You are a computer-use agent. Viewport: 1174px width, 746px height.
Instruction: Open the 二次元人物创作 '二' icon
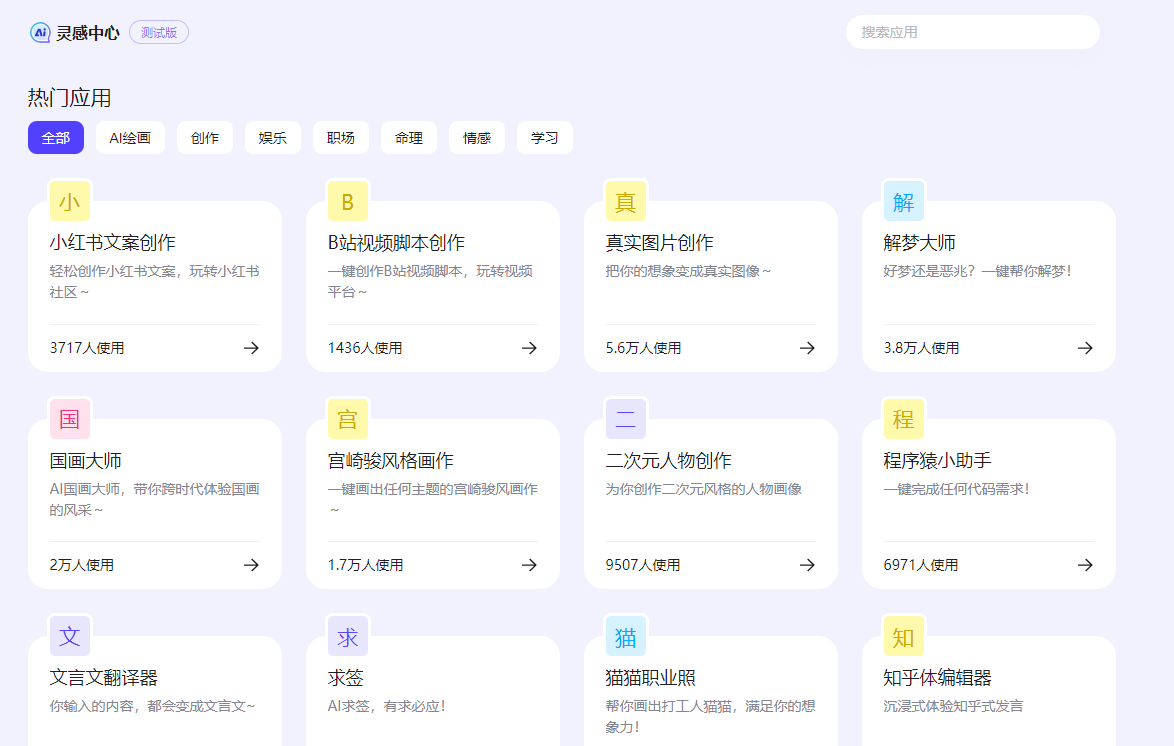625,419
